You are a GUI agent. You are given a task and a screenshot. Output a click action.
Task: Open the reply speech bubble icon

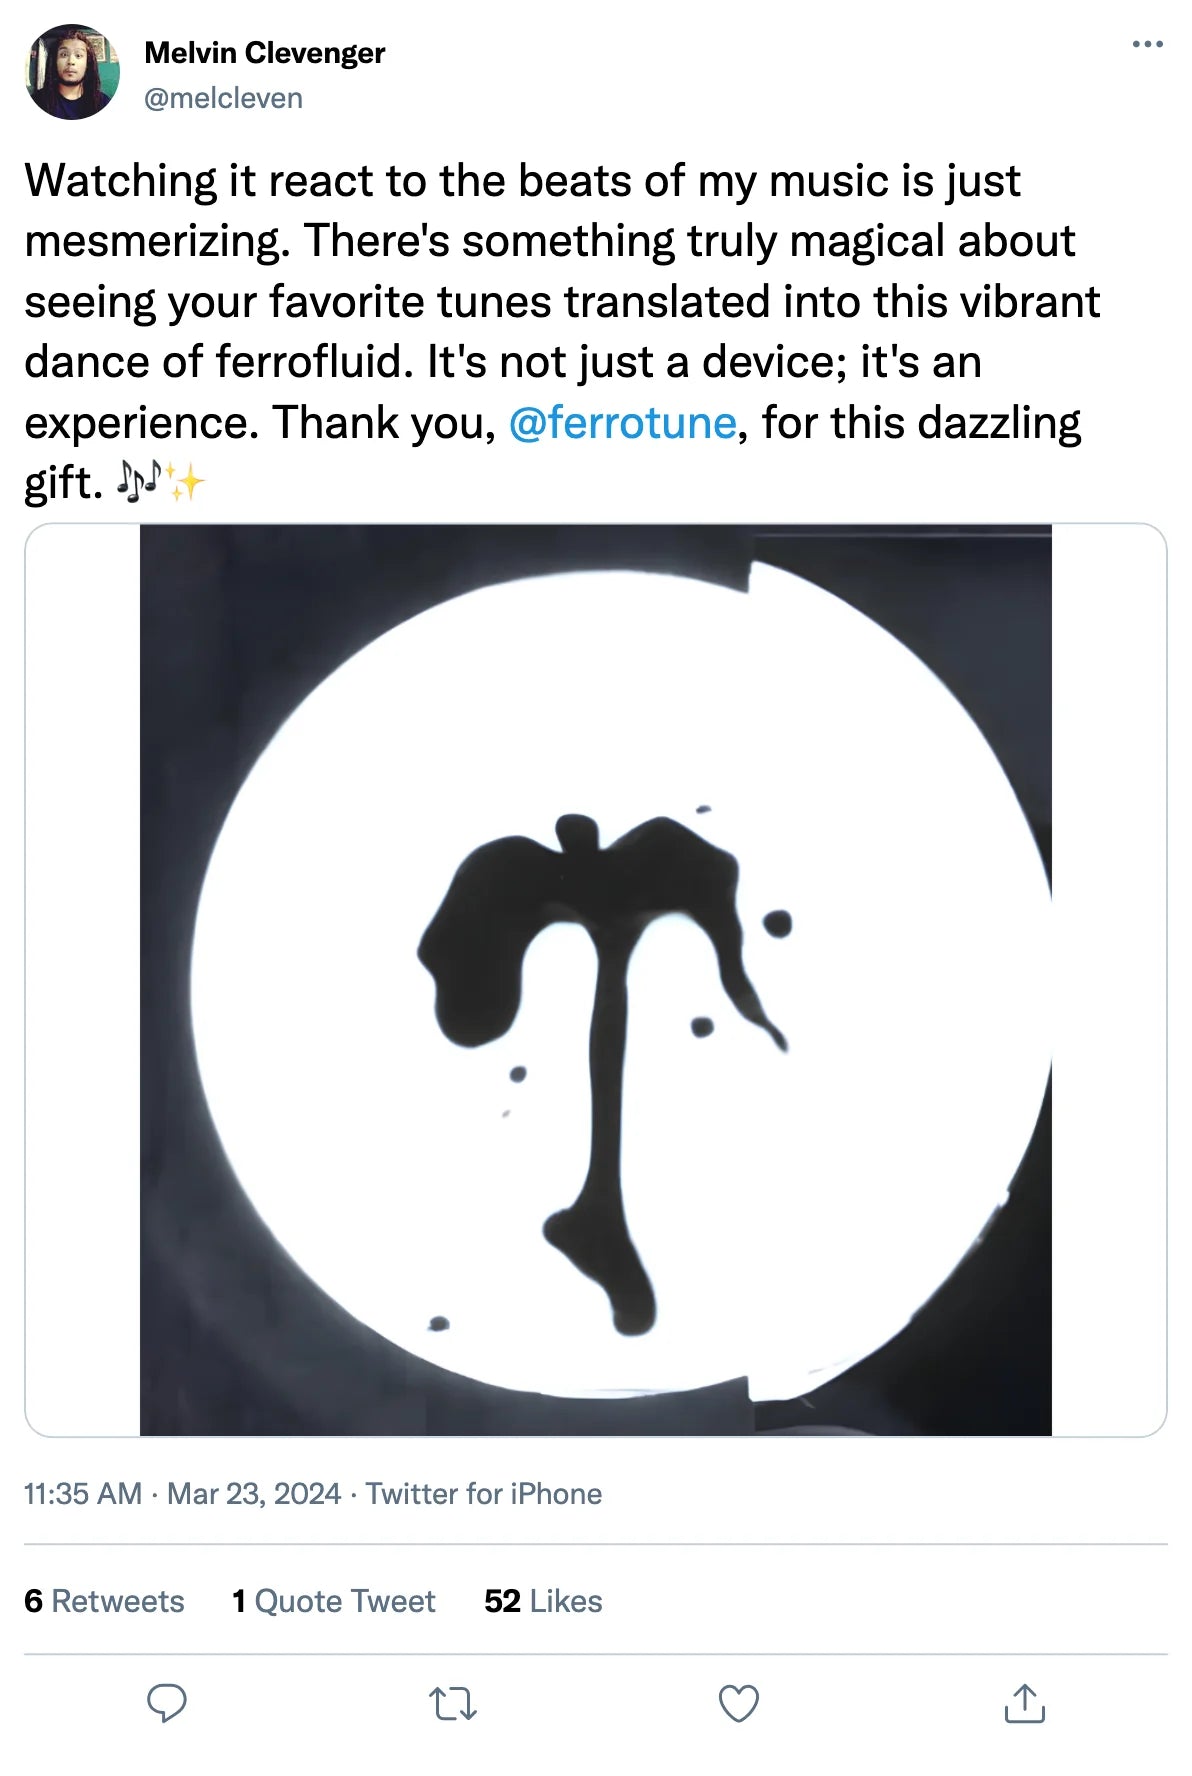pos(167,1703)
